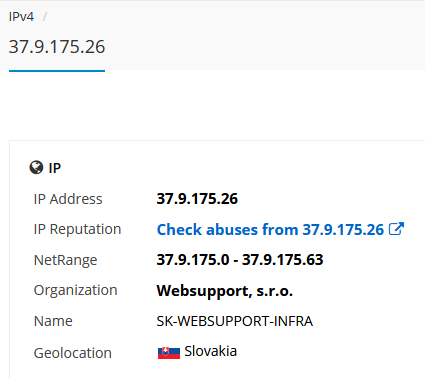Click the SK-WEBSUPPORT-INFRA name value
This screenshot has width=425, height=378.
pos(235,321)
